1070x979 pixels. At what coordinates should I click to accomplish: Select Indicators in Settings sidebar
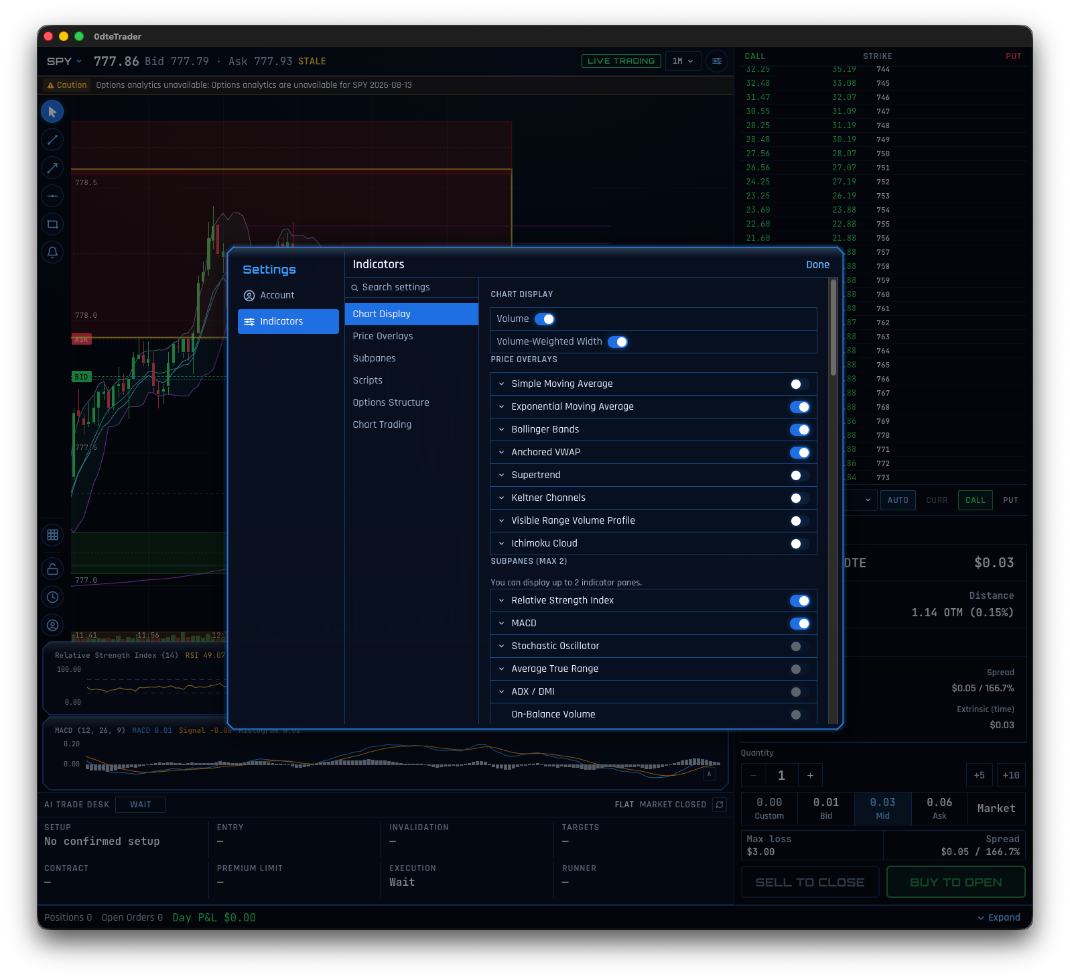pyautogui.click(x=288, y=321)
